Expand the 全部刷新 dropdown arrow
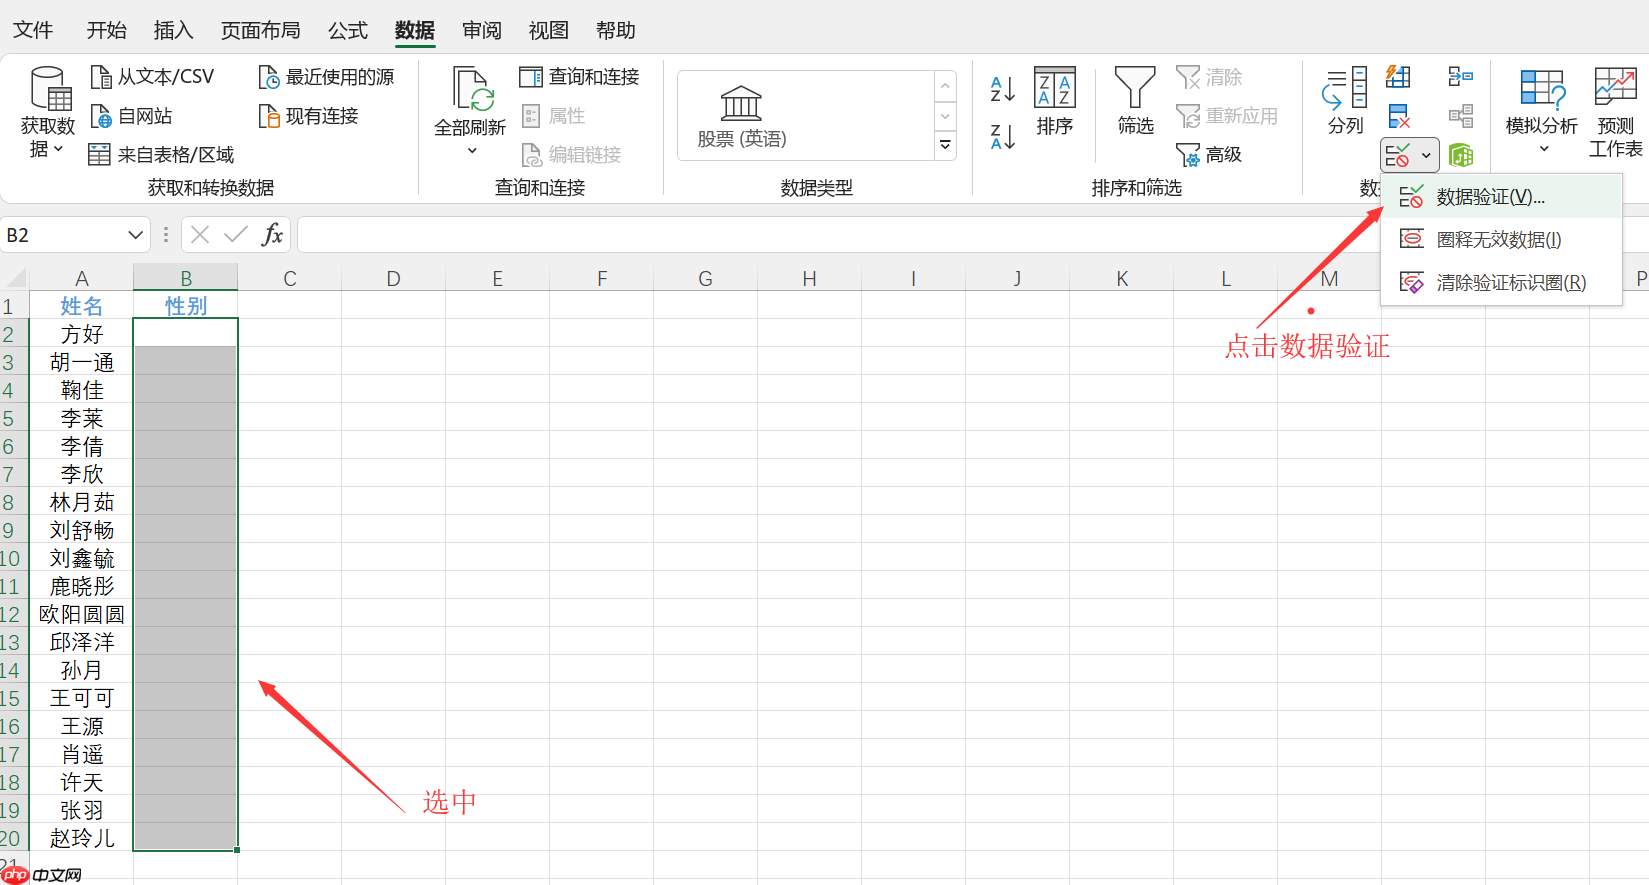 tap(472, 151)
